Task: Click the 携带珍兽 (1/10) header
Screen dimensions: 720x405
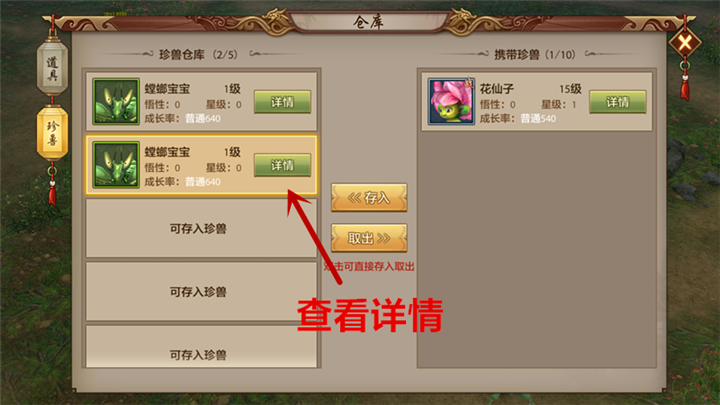Action: click(535, 55)
